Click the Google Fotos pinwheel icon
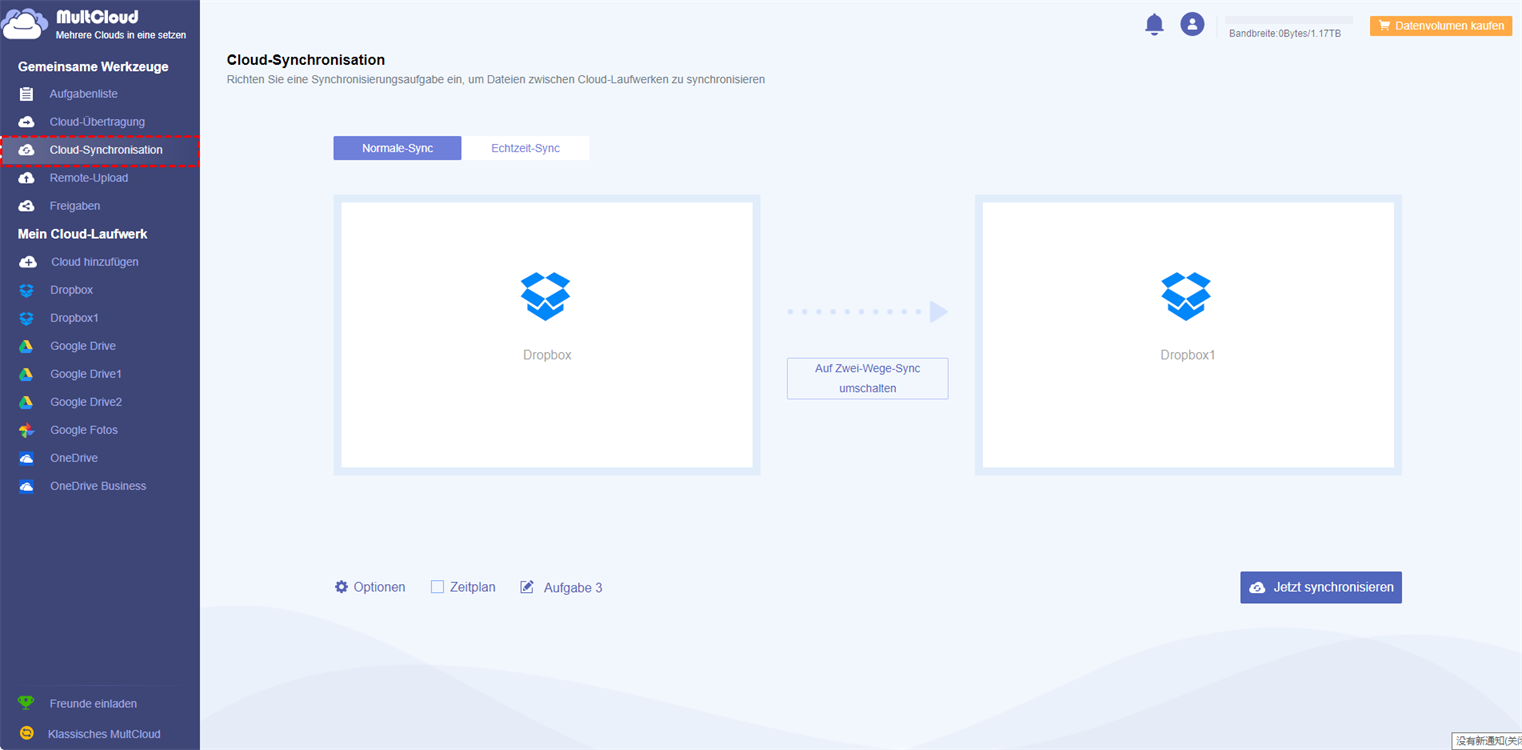The image size is (1522, 750). click(27, 430)
